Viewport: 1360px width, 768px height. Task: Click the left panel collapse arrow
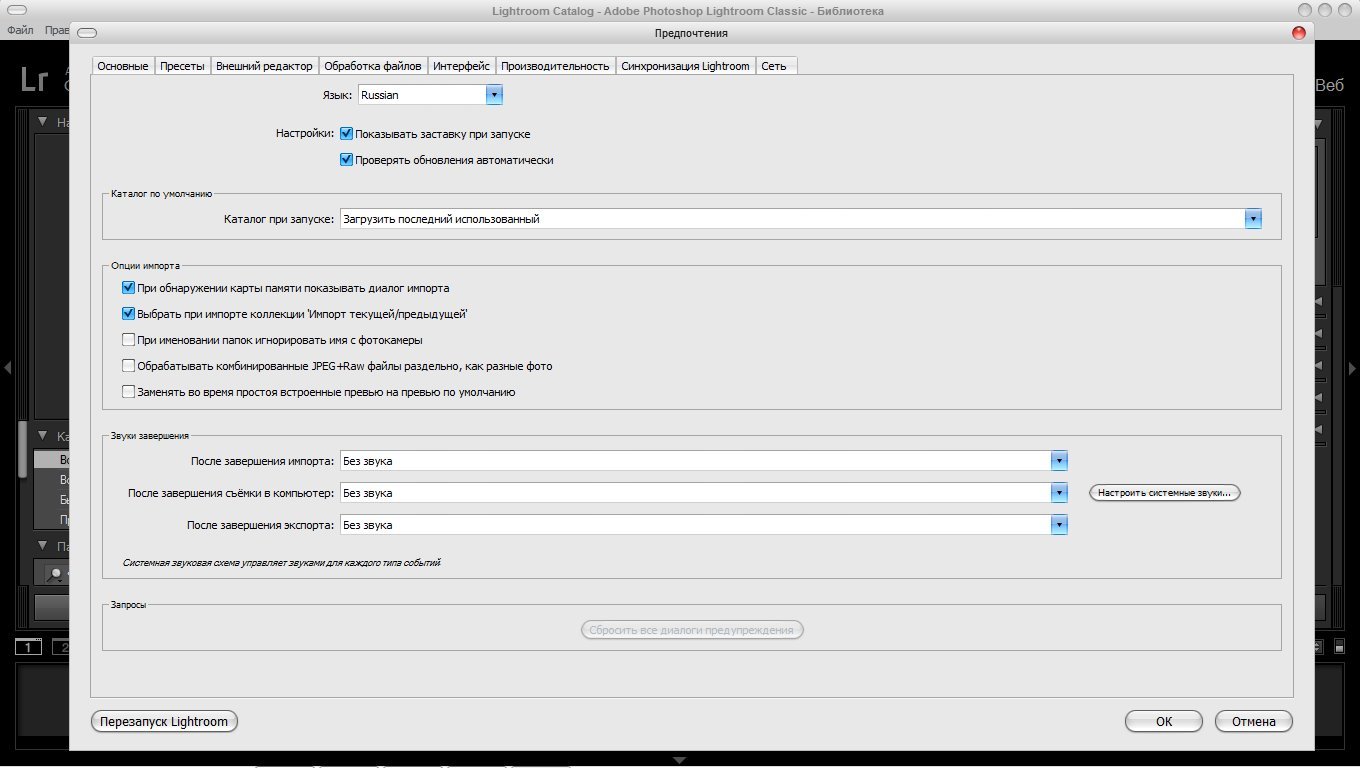click(x=7, y=368)
